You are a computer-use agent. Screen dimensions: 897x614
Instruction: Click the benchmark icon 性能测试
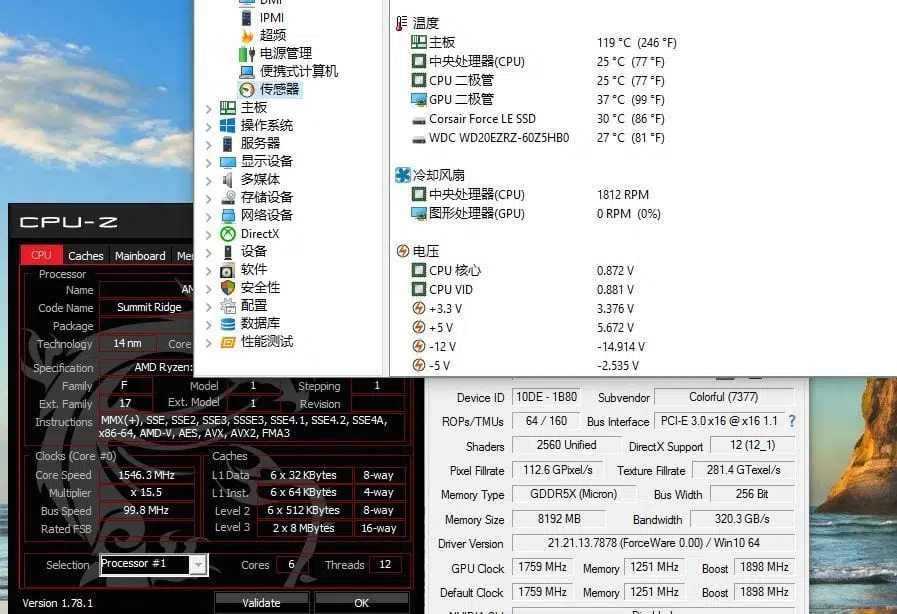tap(228, 342)
